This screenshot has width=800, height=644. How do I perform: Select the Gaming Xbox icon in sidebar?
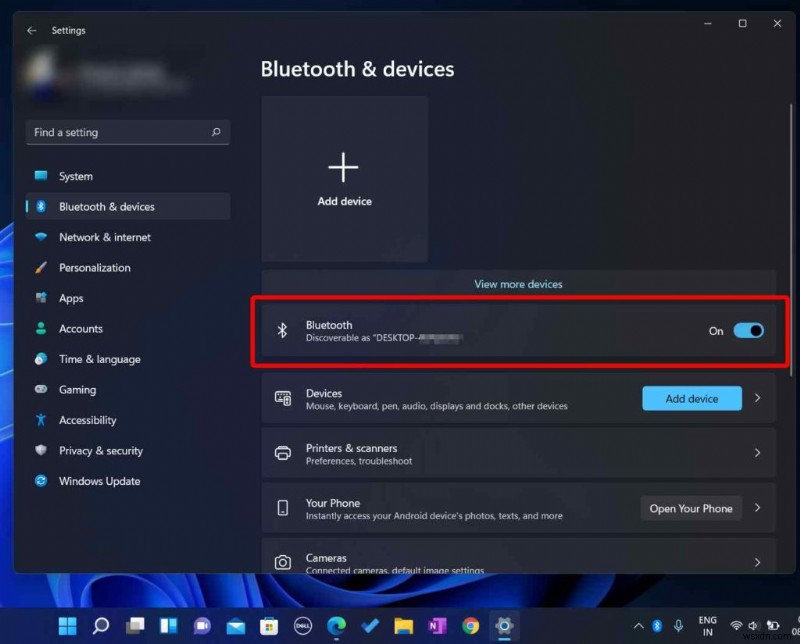pos(41,389)
